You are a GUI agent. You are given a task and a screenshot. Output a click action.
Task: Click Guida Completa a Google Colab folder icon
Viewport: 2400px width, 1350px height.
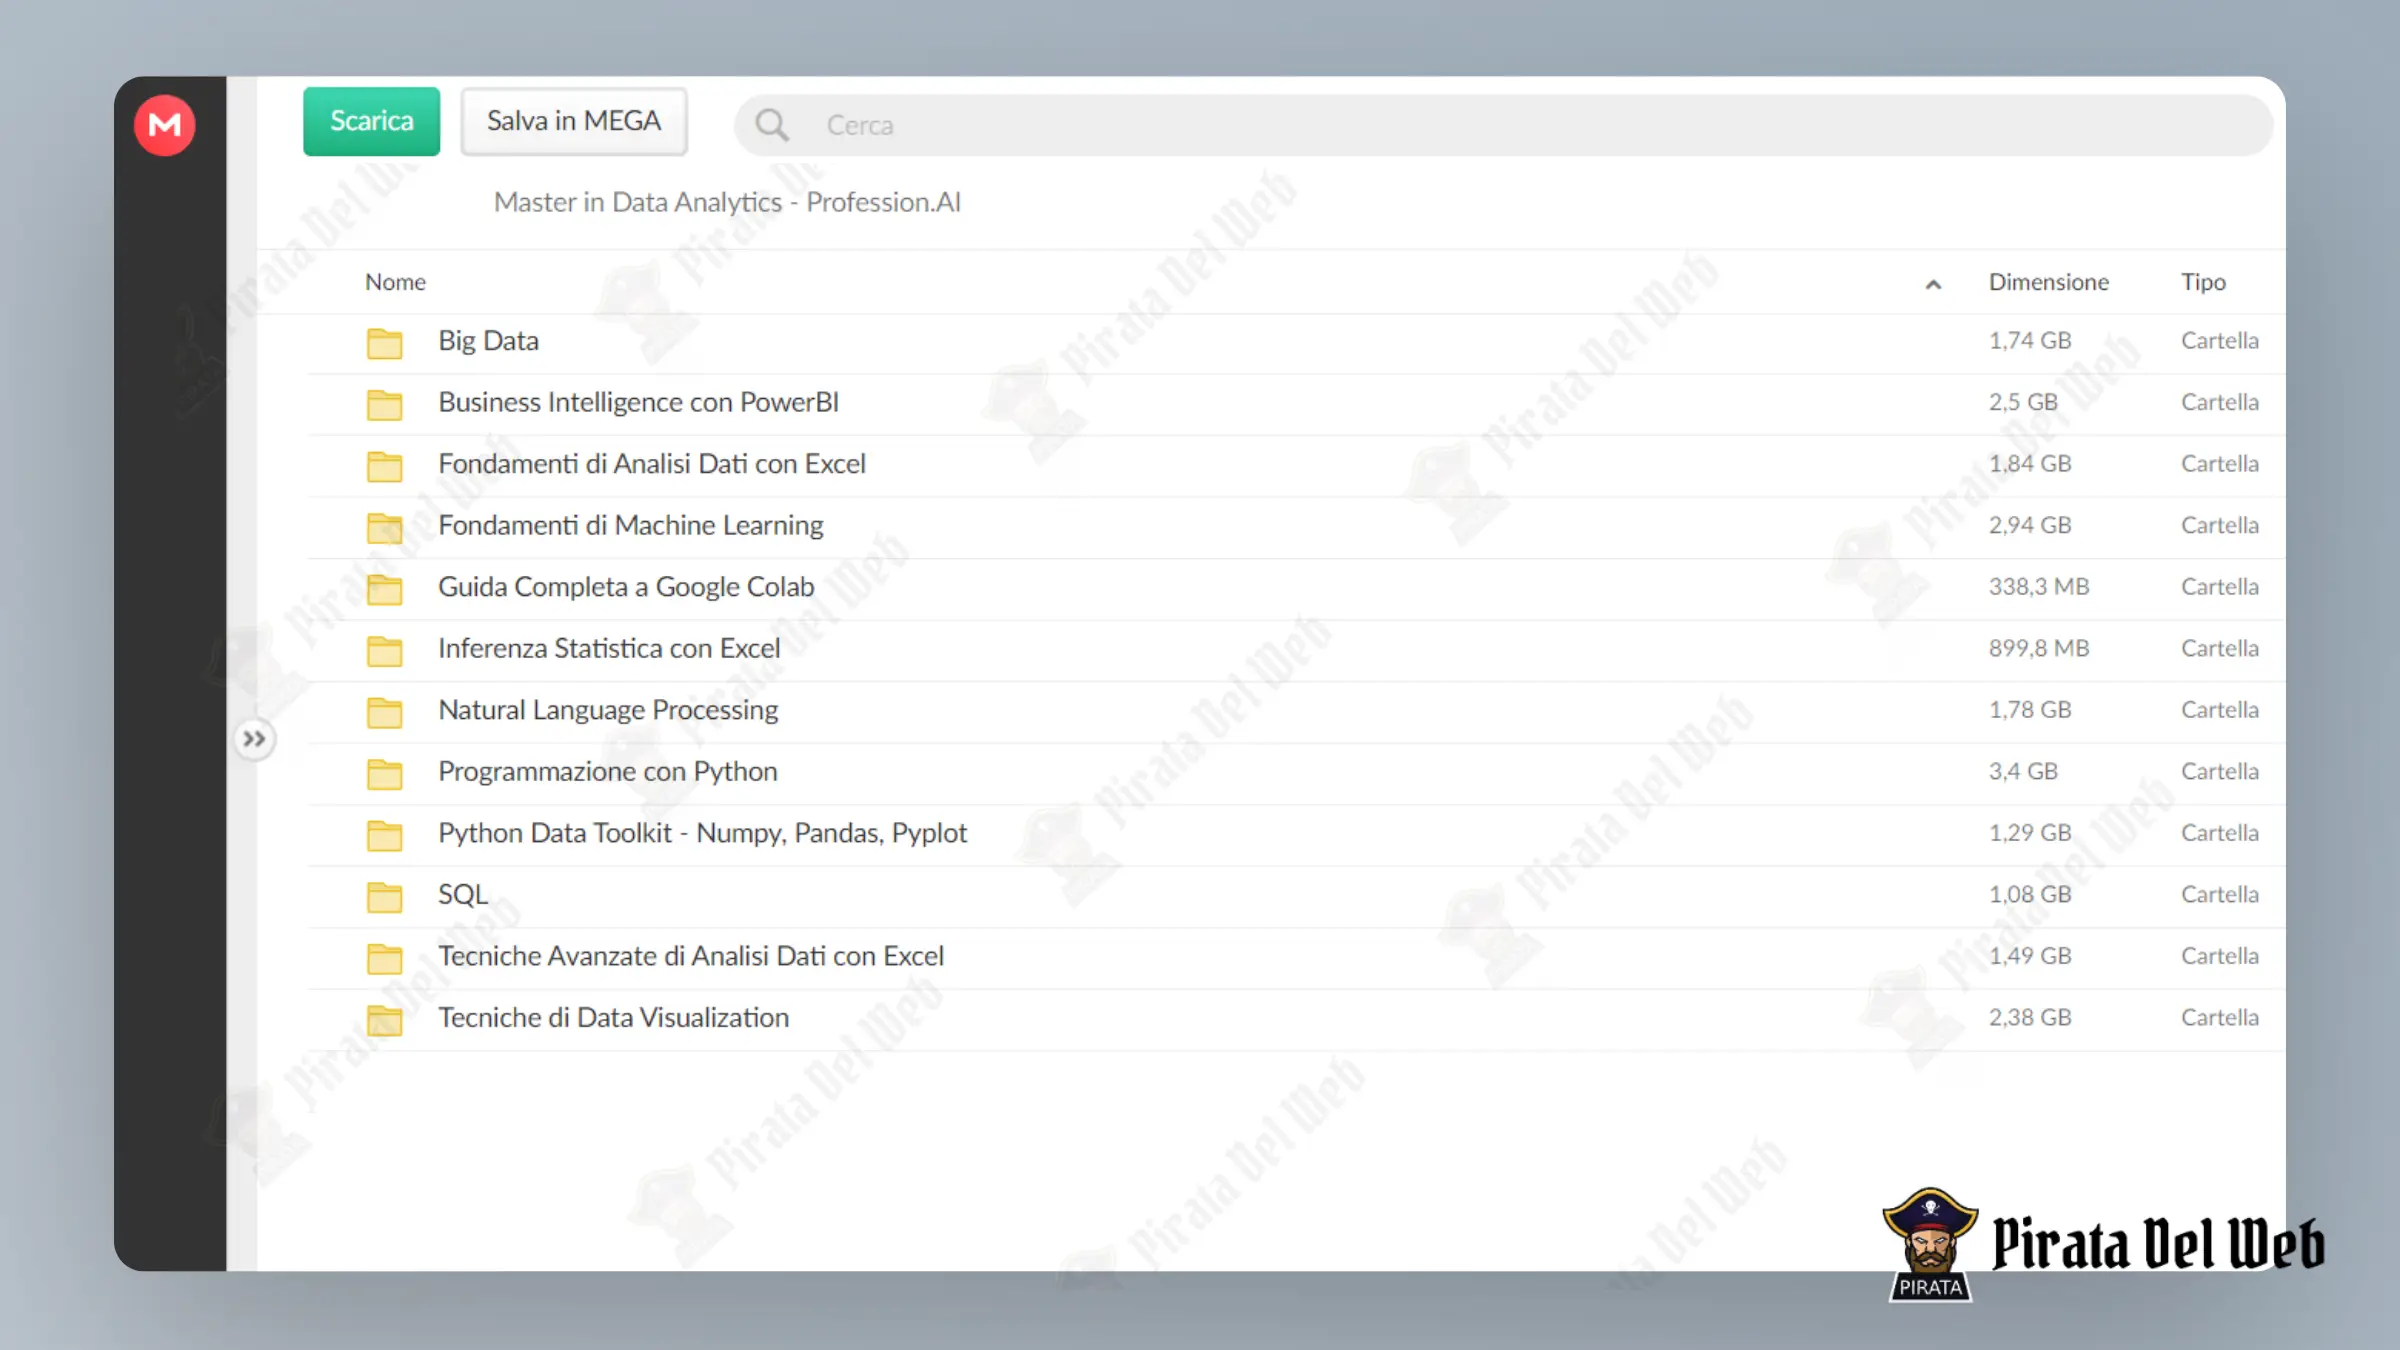pos(384,589)
